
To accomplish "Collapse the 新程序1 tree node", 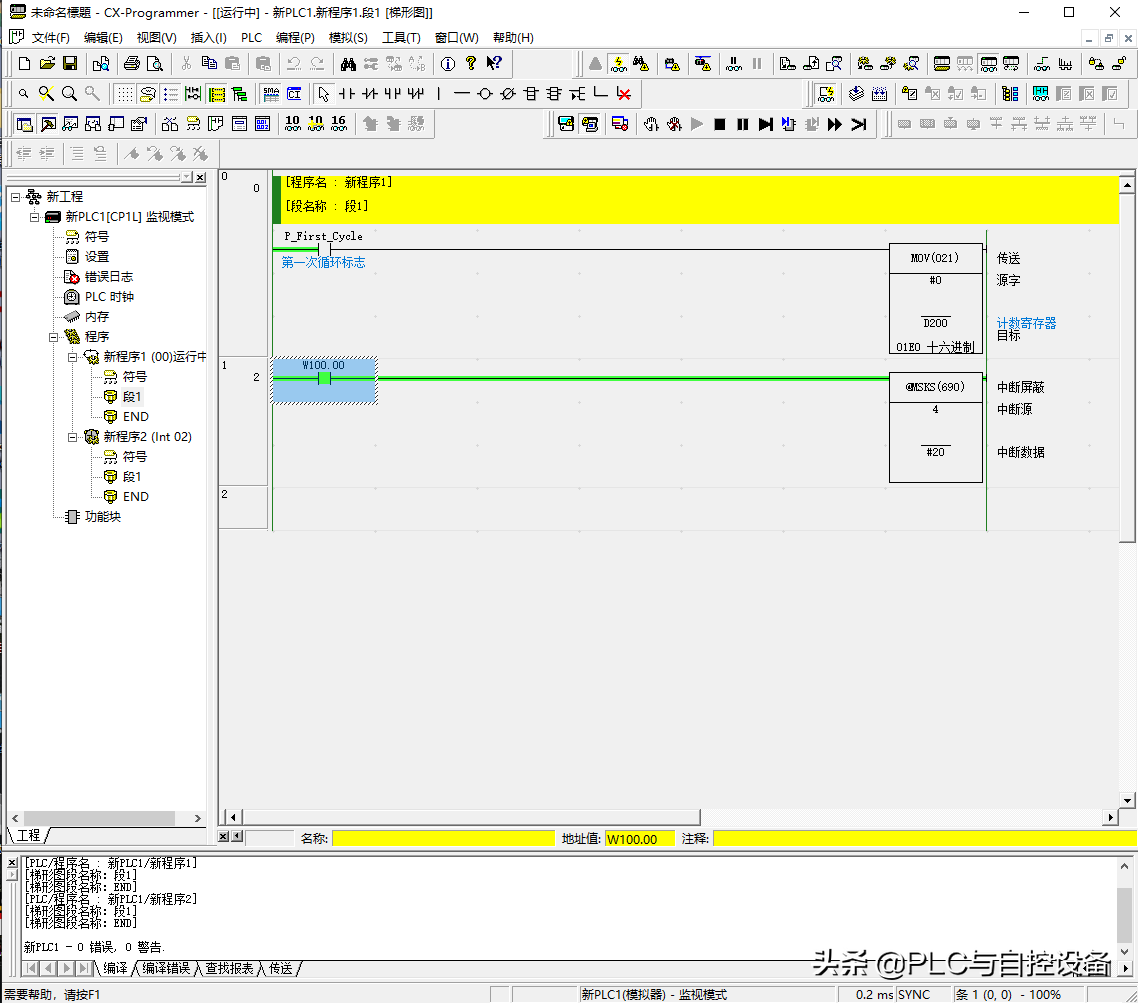I will pyautogui.click(x=73, y=357).
